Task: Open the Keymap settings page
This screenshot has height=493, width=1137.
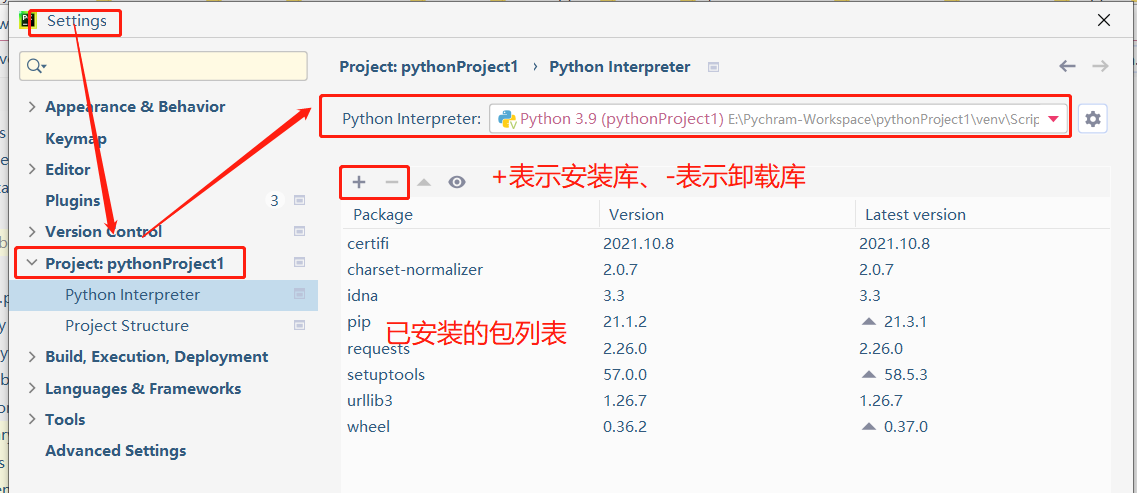Action: pyautogui.click(x=76, y=139)
